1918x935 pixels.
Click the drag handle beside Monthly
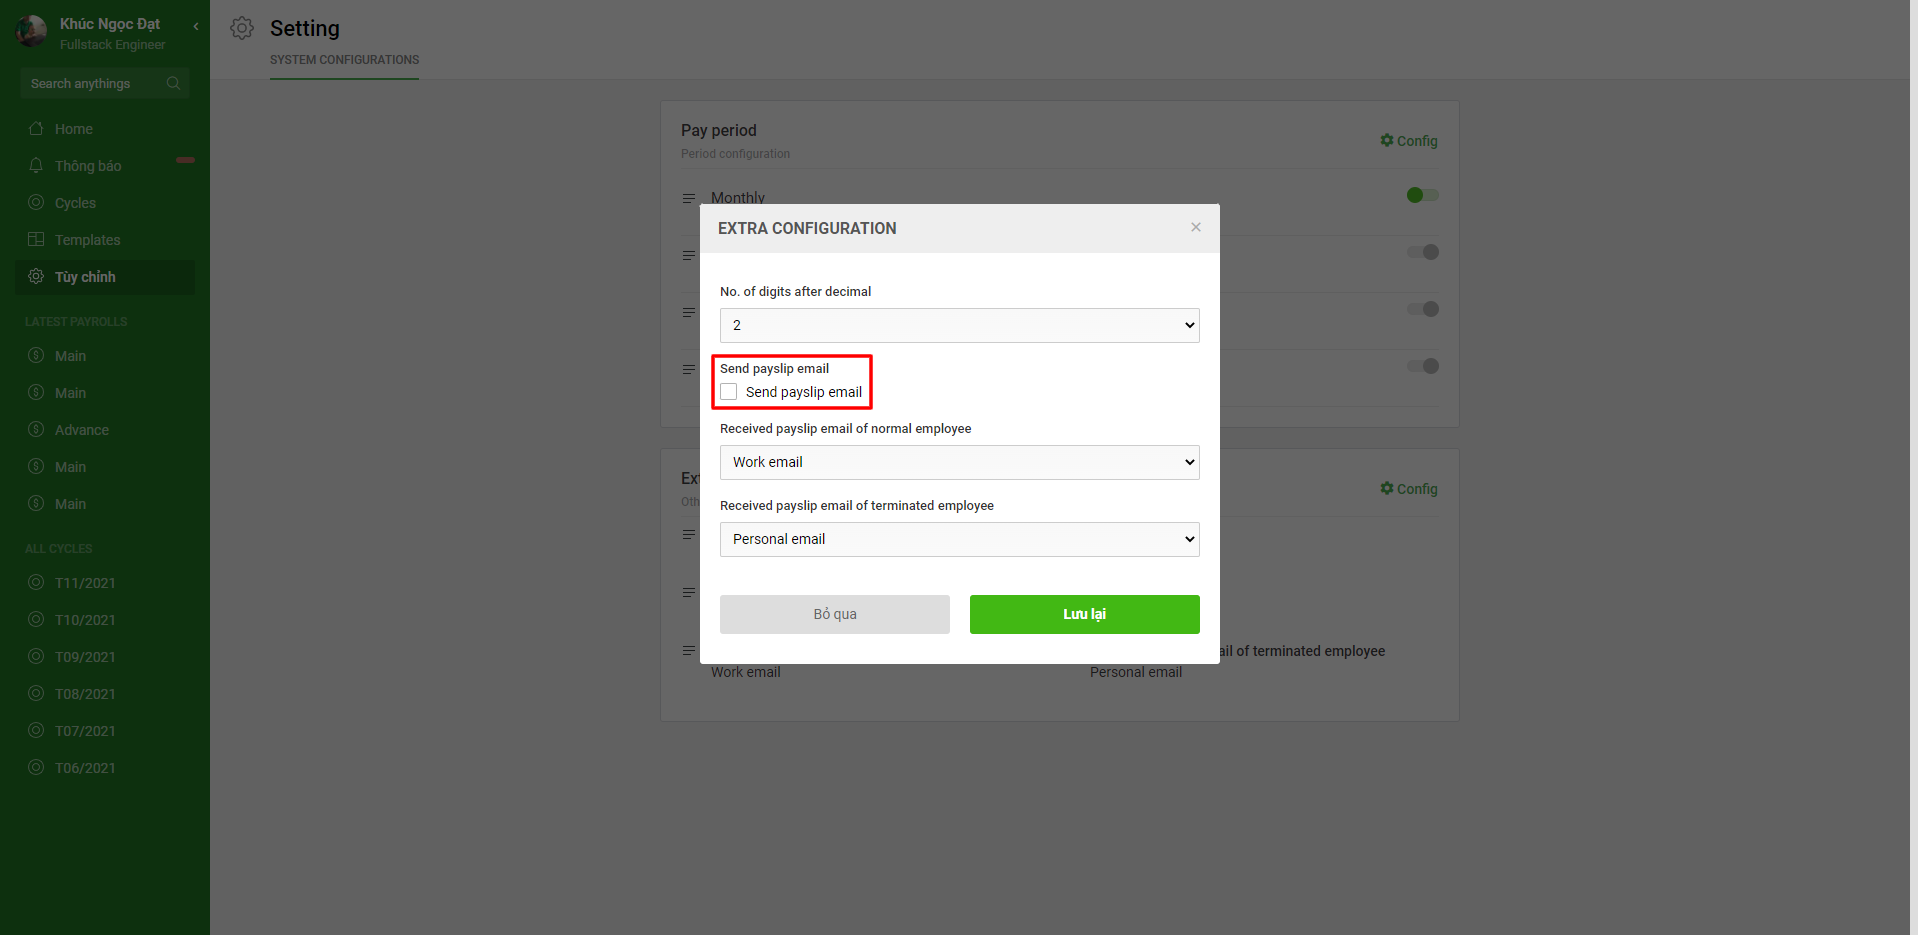(x=688, y=198)
